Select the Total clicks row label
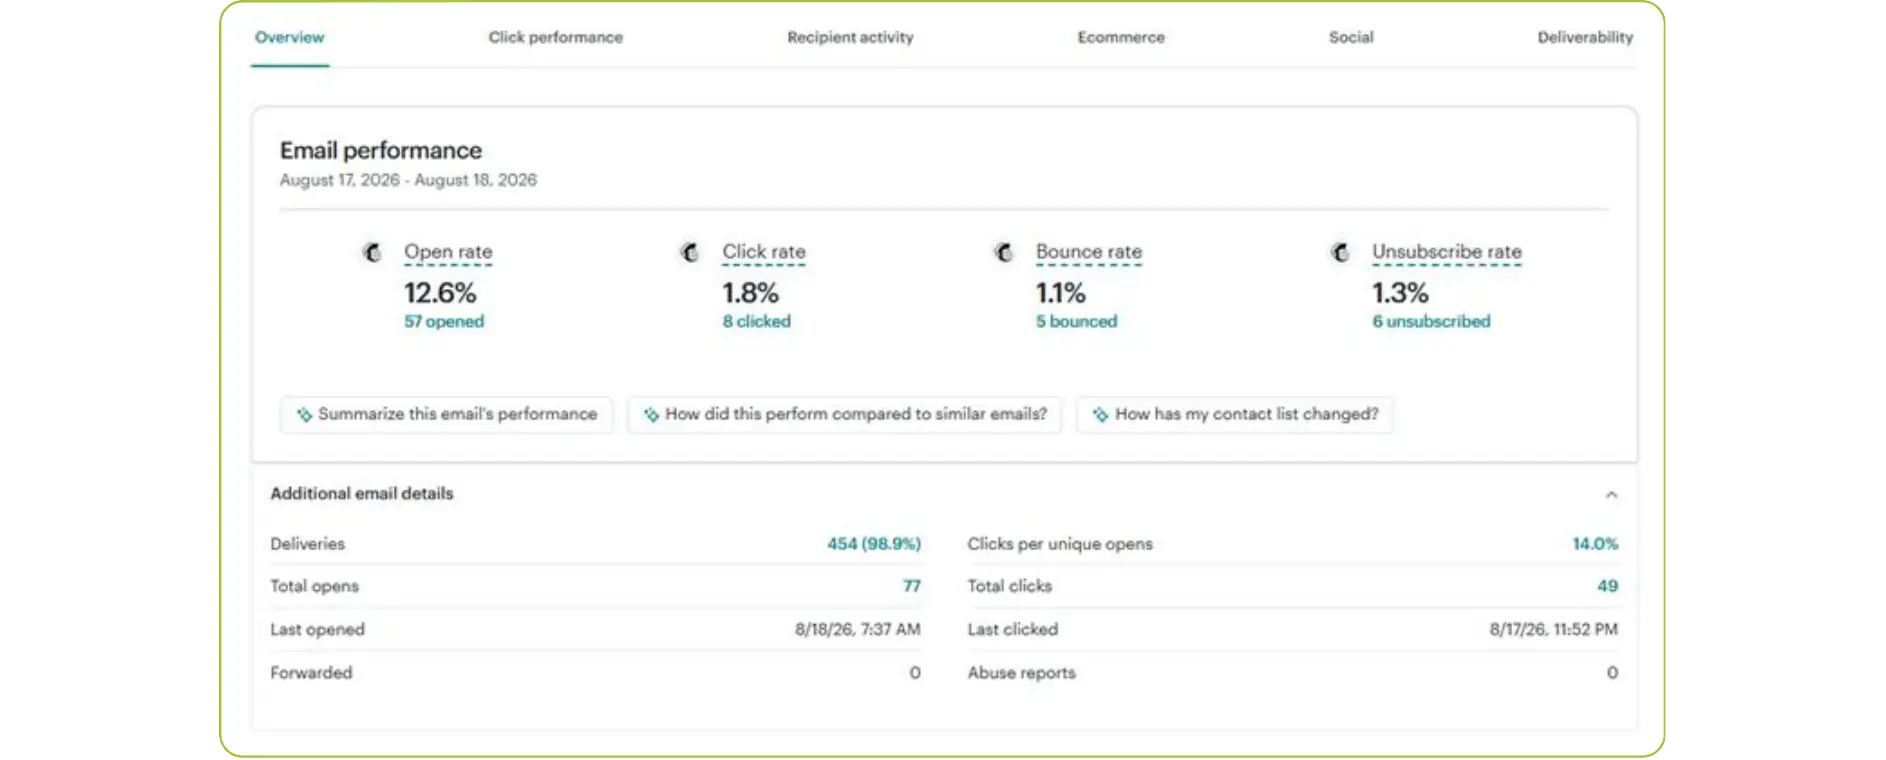 click(1009, 586)
